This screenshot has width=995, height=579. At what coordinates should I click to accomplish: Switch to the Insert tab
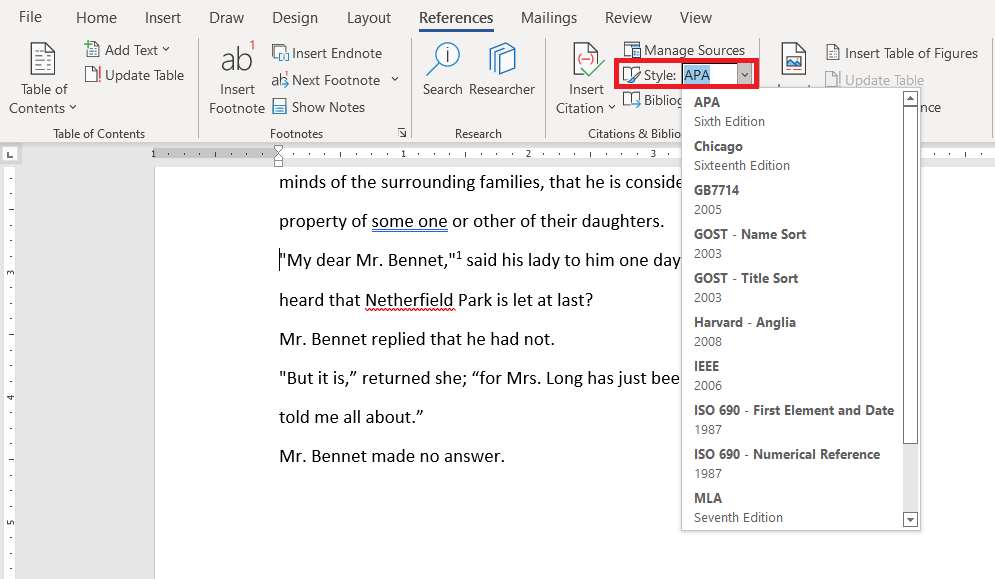pos(162,18)
